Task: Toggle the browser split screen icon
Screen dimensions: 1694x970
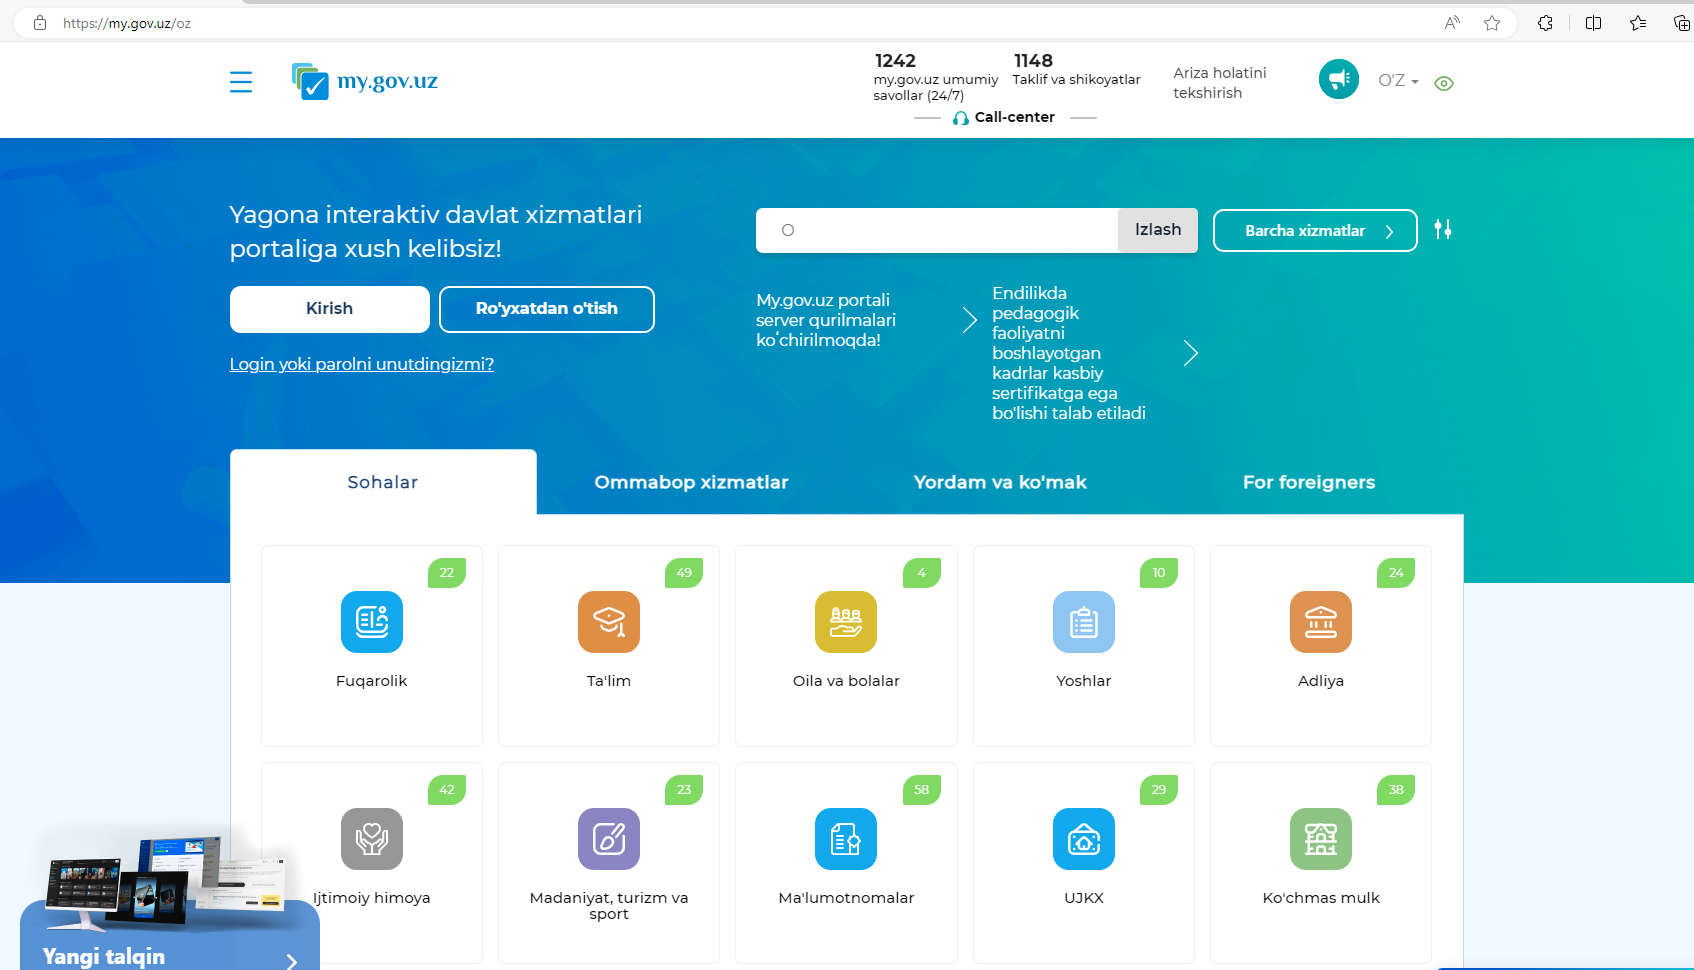Action: [x=1594, y=23]
